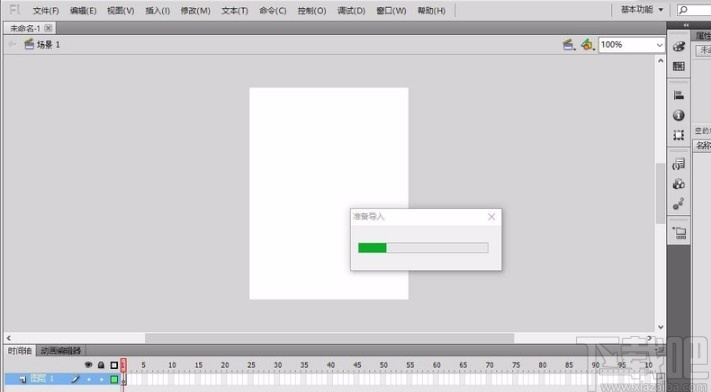
Task: Toggle outline view header for all layers
Action: (114, 365)
